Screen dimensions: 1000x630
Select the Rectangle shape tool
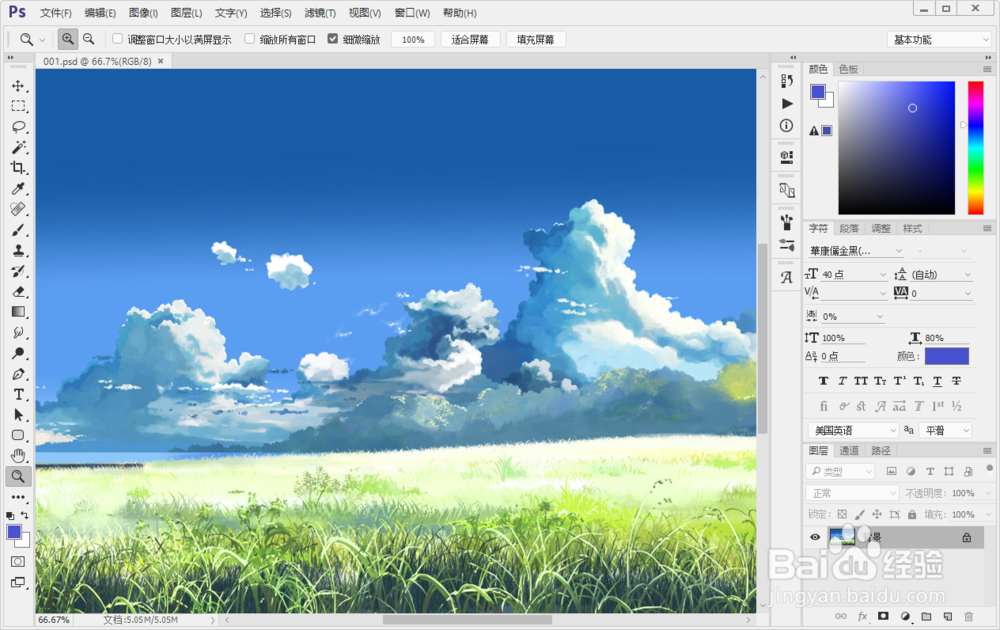[x=18, y=436]
